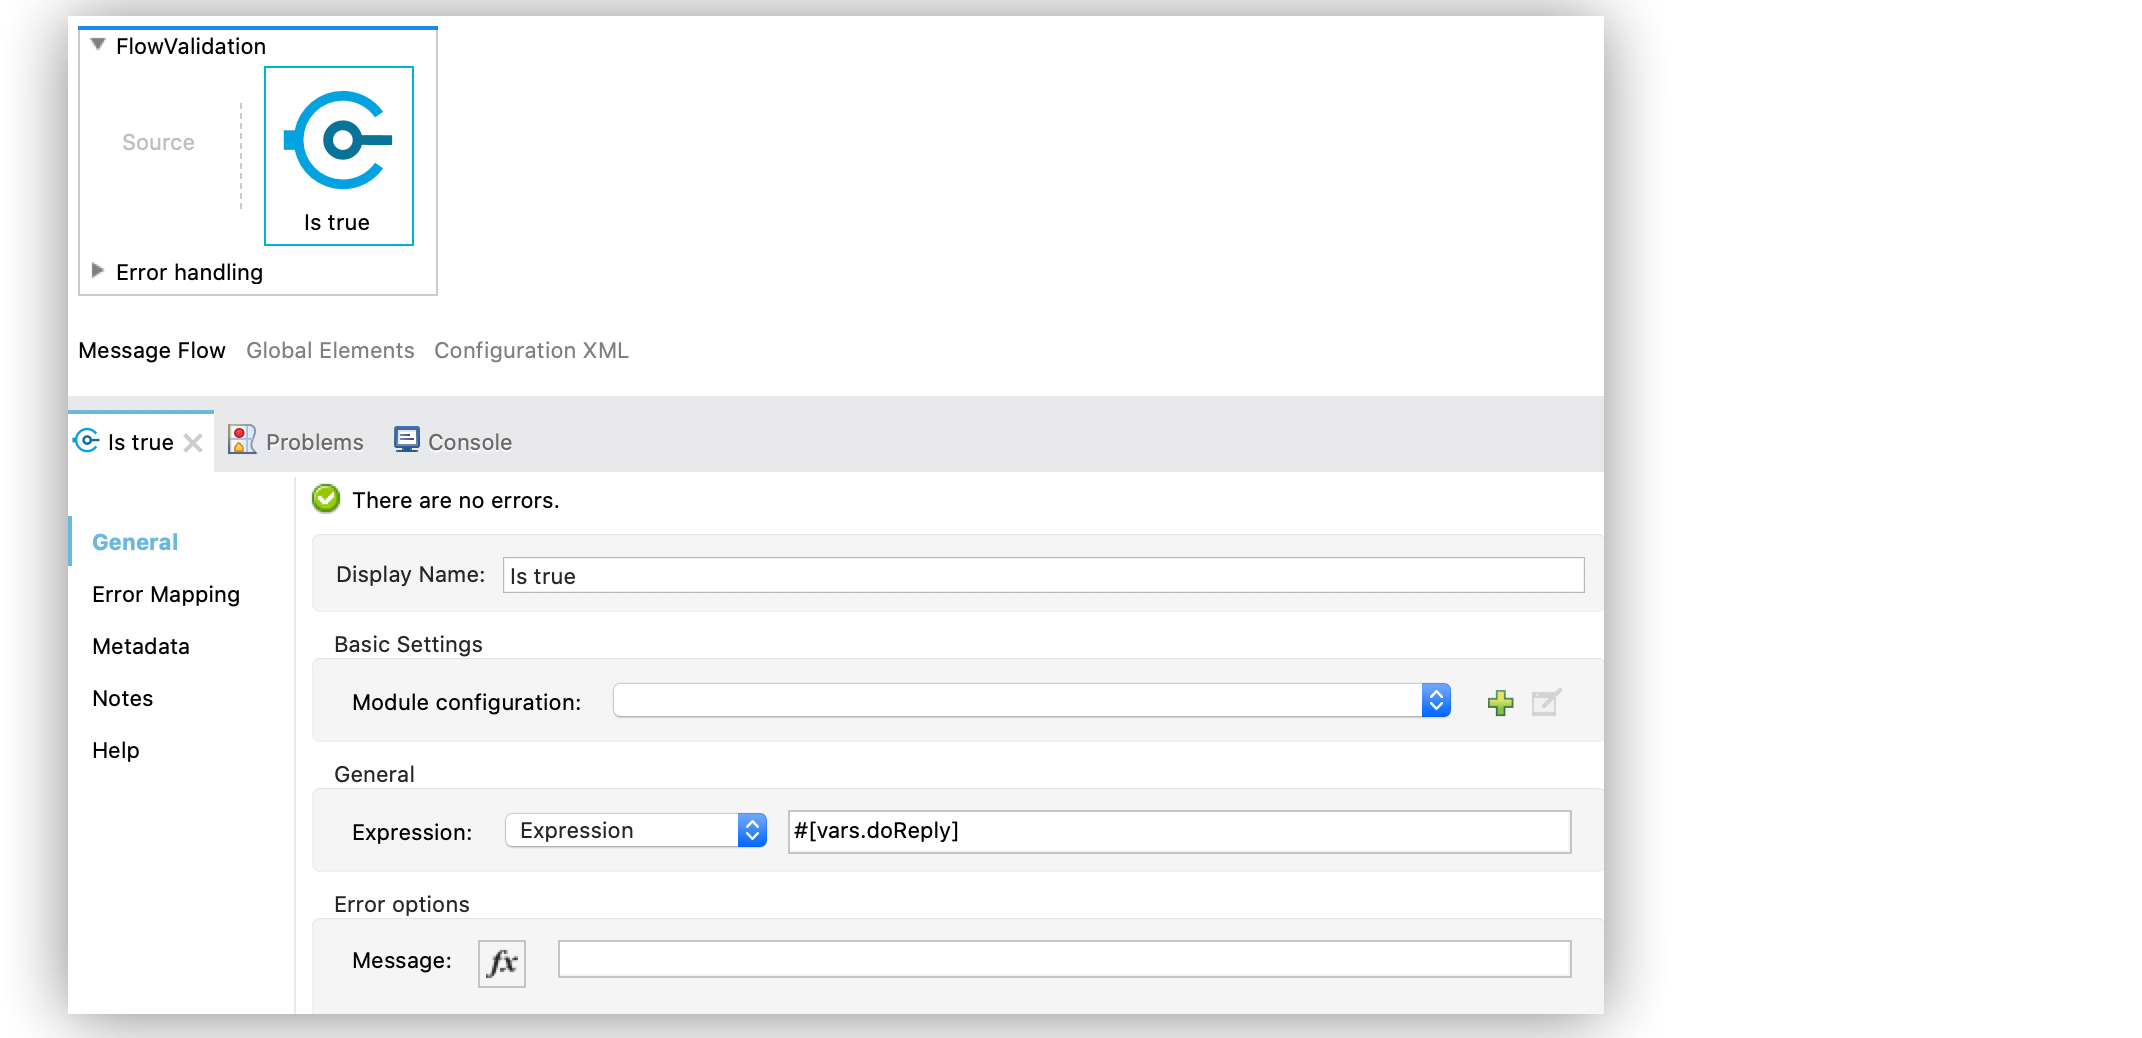Screen dimensions: 2142x1038
Task: Click the Display Name text field
Action: (x=1042, y=576)
